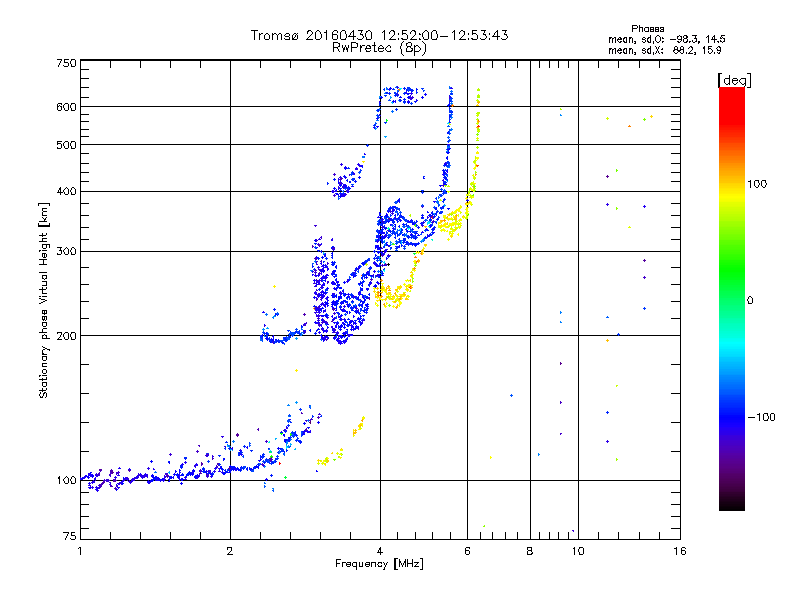Image resolution: width=800 pixels, height=600 pixels.
Task: Click the plot title "Tromsø 20160430 12:52:00-12:53:43"
Action: click(379, 35)
